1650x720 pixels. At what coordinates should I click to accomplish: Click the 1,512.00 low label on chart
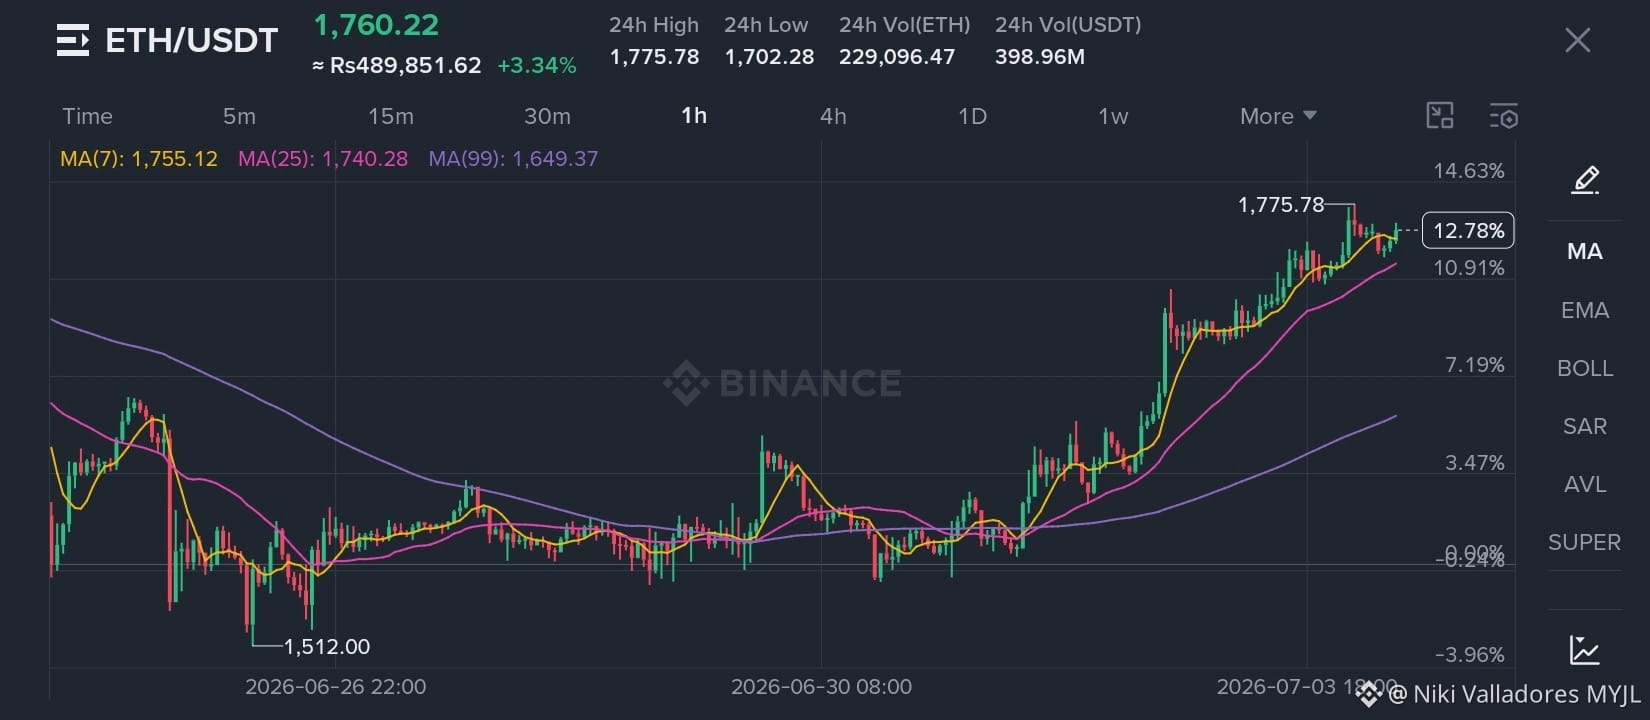pyautogui.click(x=327, y=647)
